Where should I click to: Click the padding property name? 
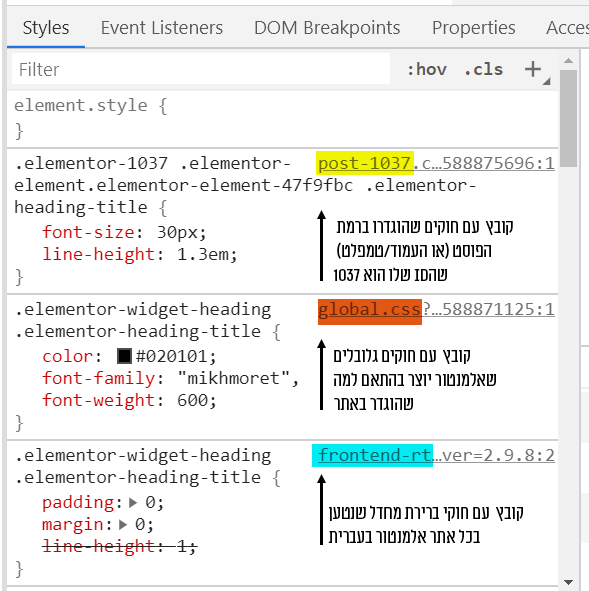point(78,503)
